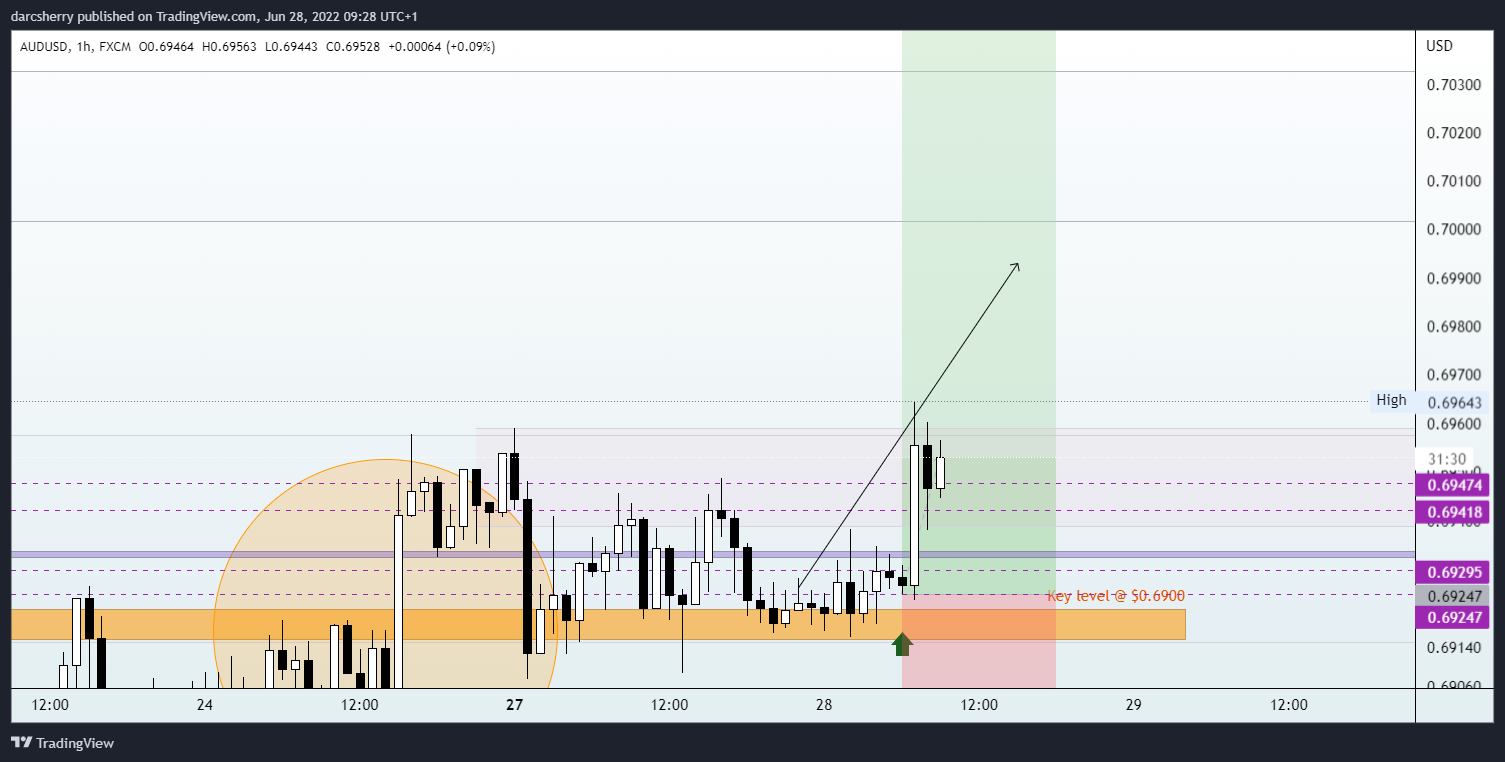Click the 0.70300 price axis label
This screenshot has width=1505, height=762.
[x=1452, y=84]
